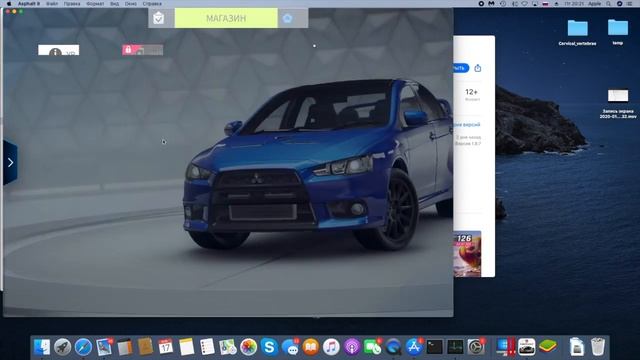Open the Справка menu

[x=152, y=4]
